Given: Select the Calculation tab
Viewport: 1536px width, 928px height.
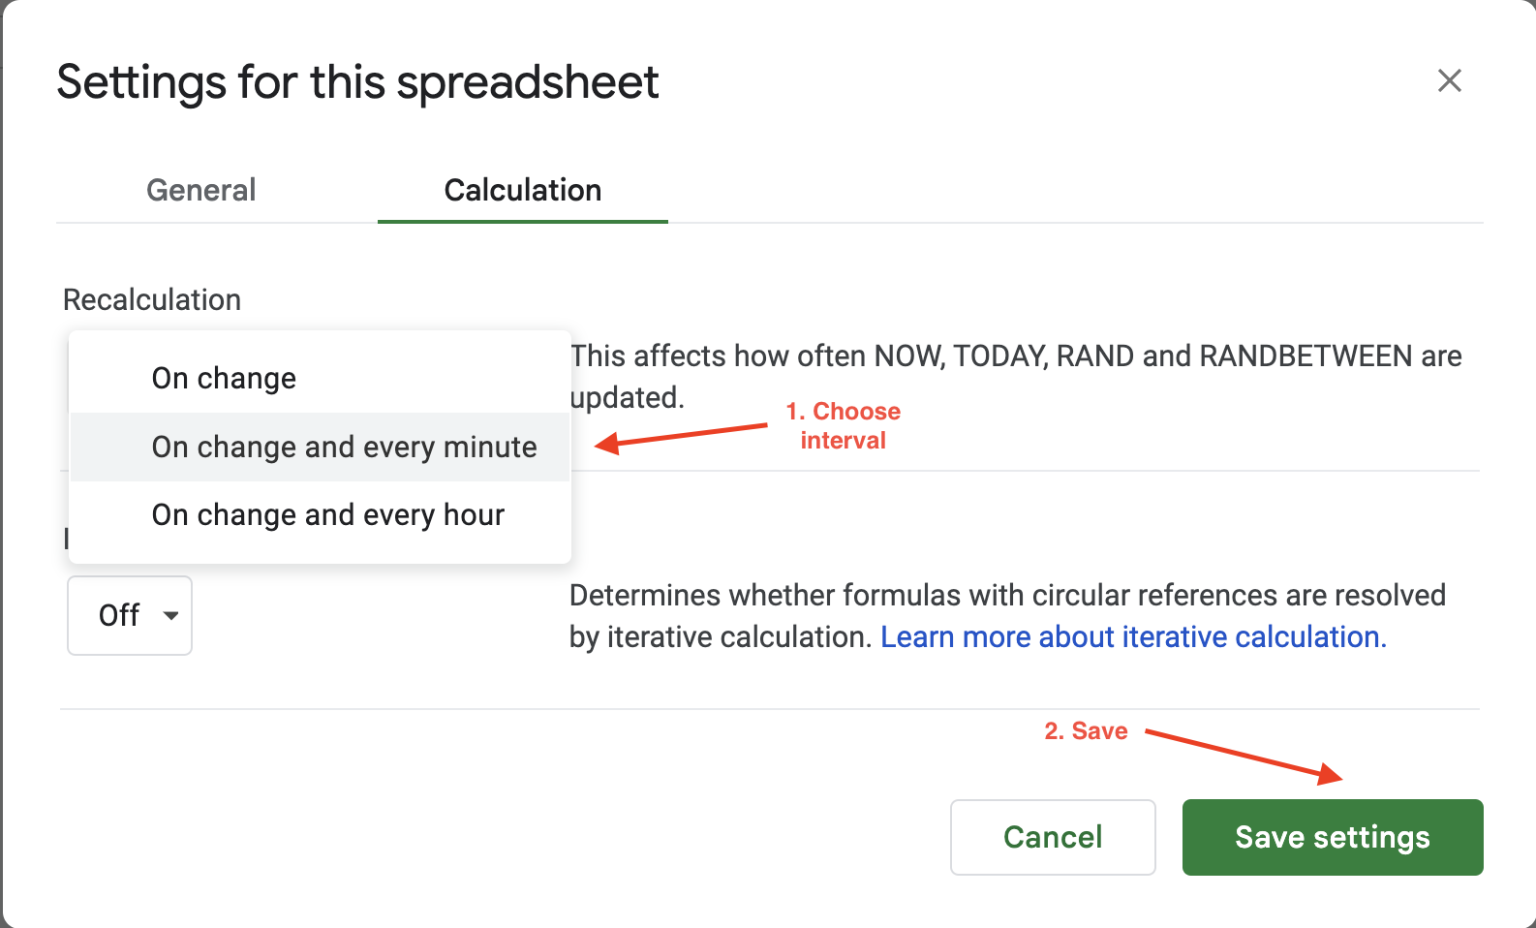Looking at the screenshot, I should (522, 190).
